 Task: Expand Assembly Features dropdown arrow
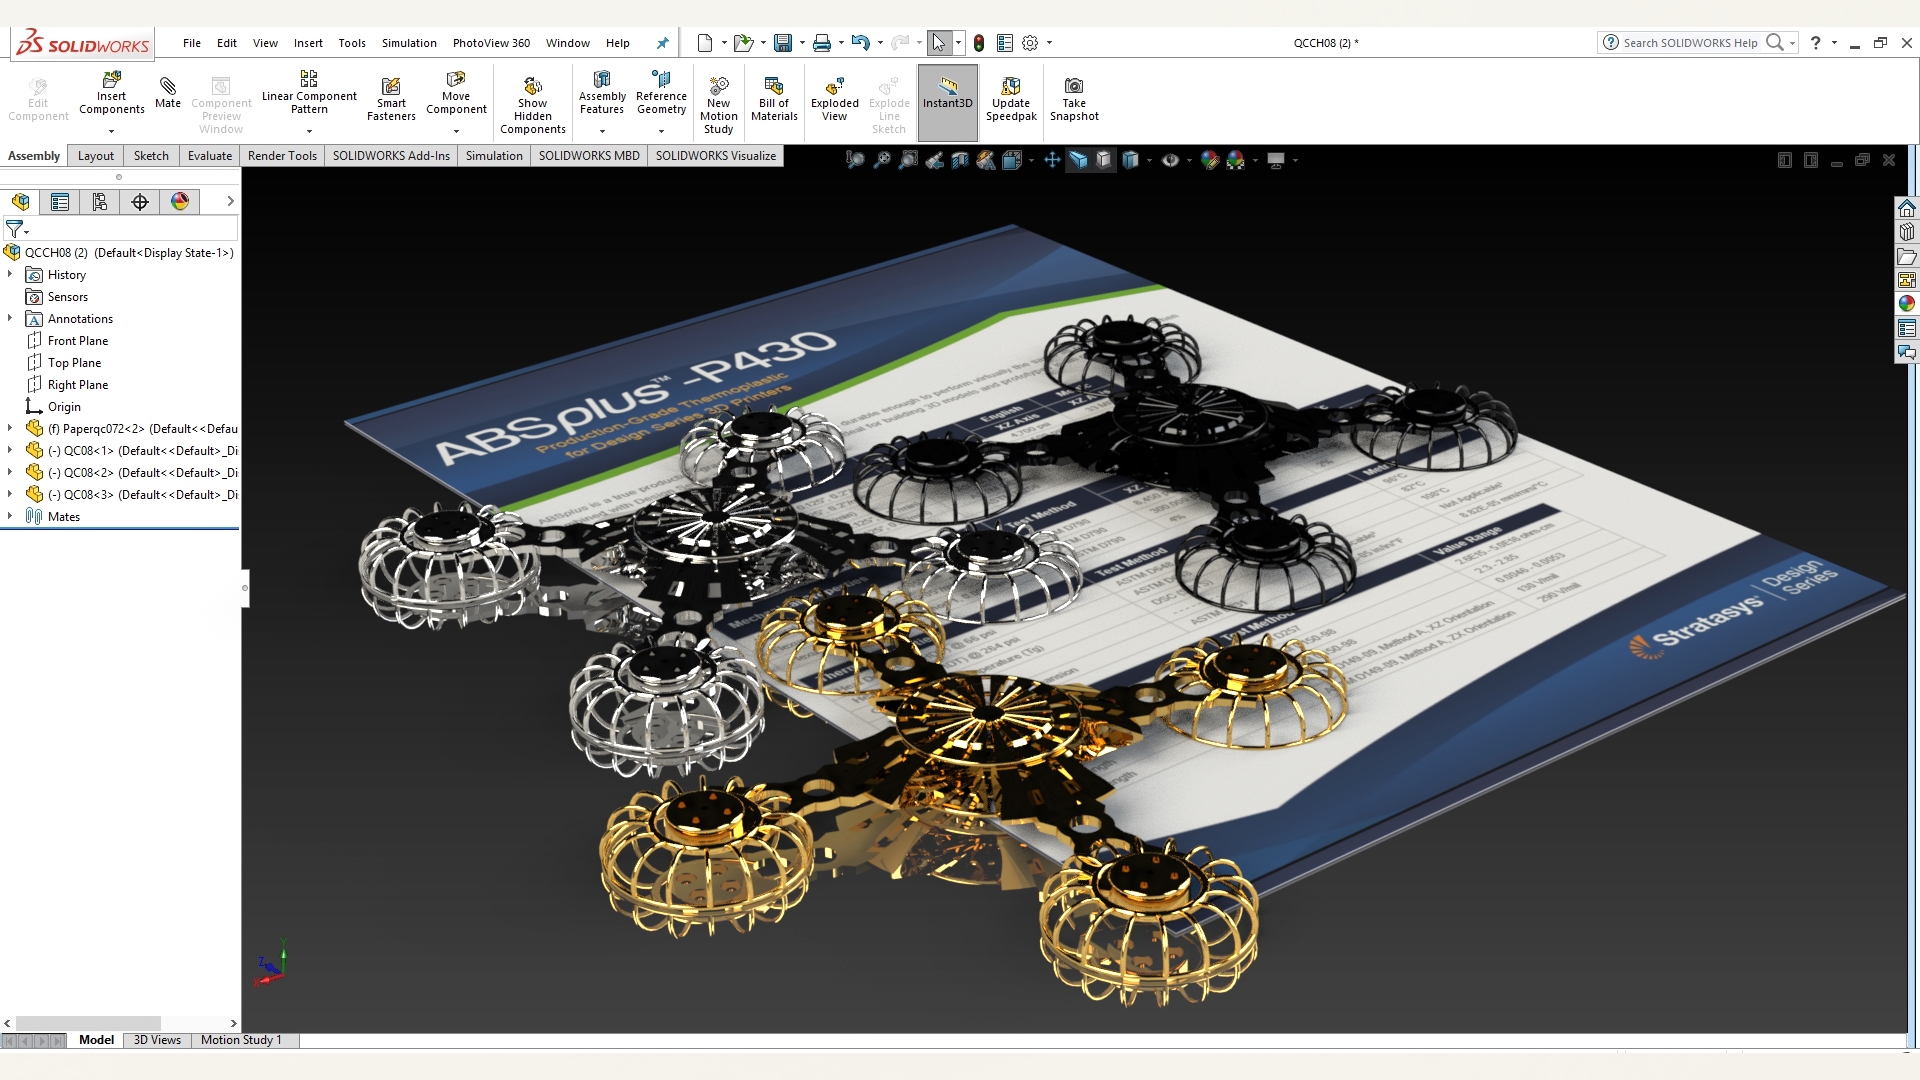(x=602, y=131)
